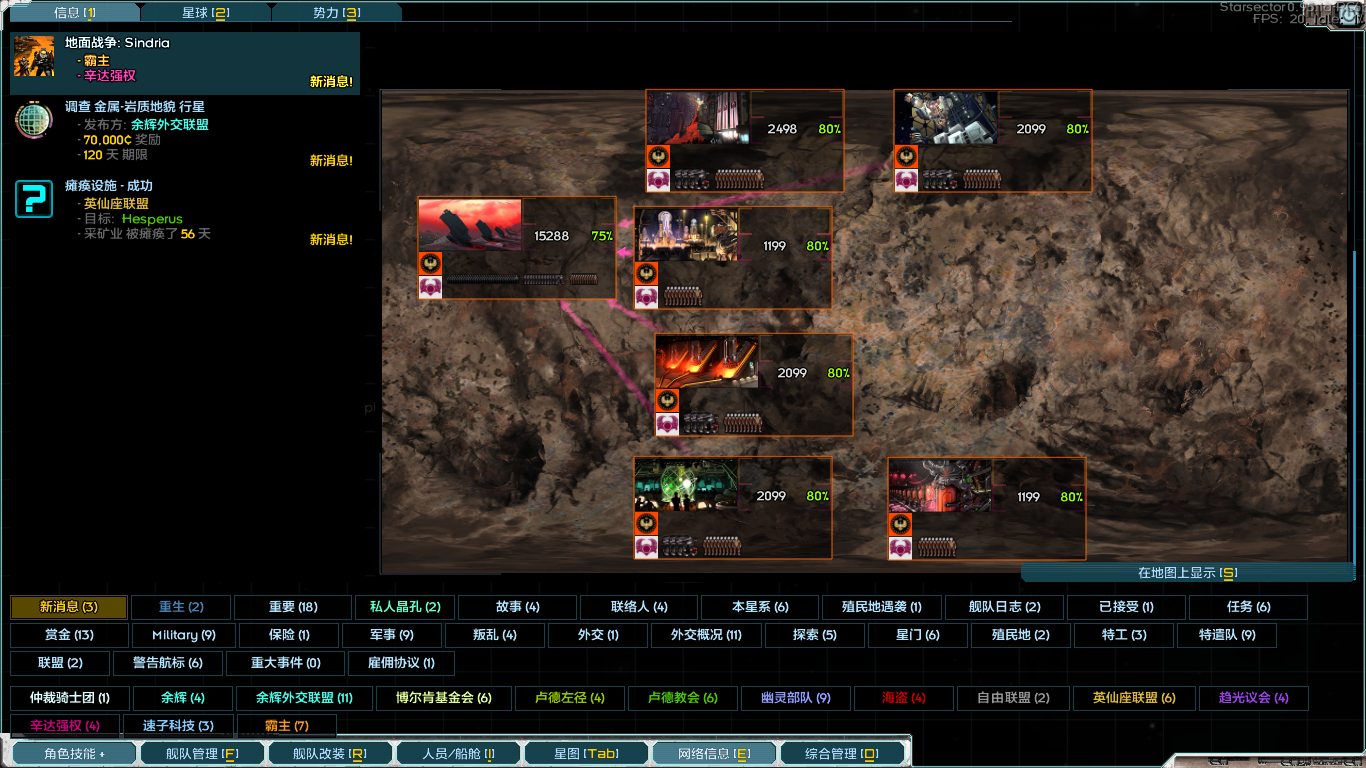1366x768 pixels.
Task: Click the question mark icon on the 瘫痪设施 entry
Action: 34,197
